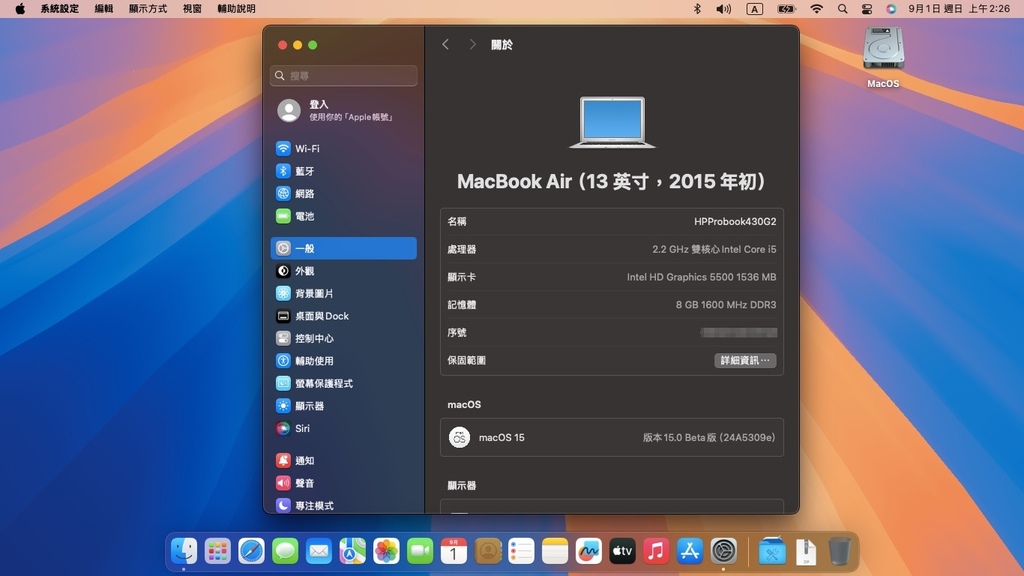The height and width of the screenshot is (576, 1024).
Task: Open 編輯 edit menu
Action: [x=103, y=8]
